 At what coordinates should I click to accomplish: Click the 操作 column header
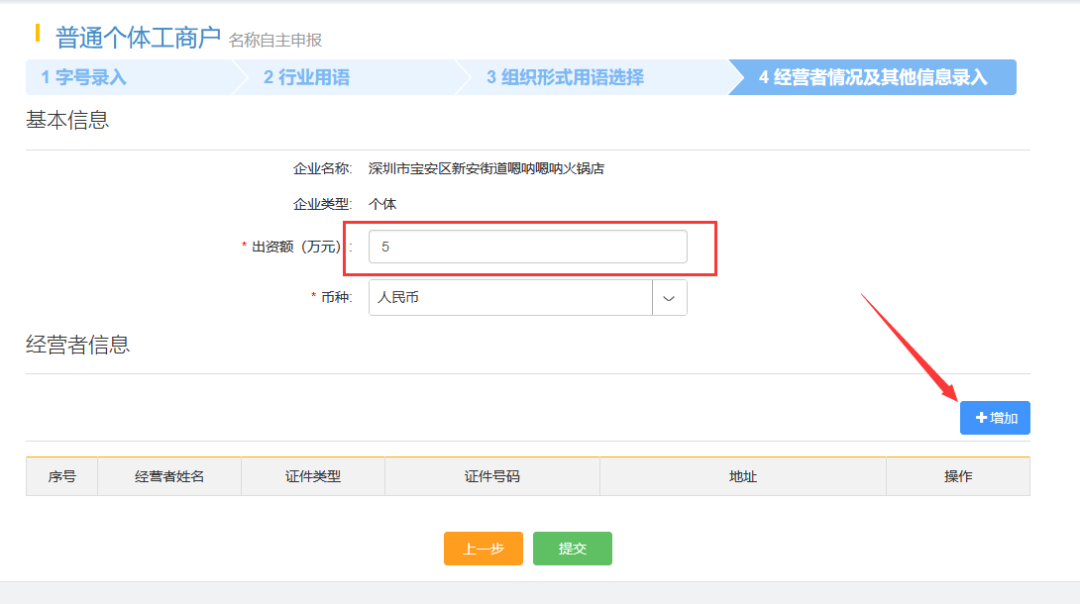point(957,477)
